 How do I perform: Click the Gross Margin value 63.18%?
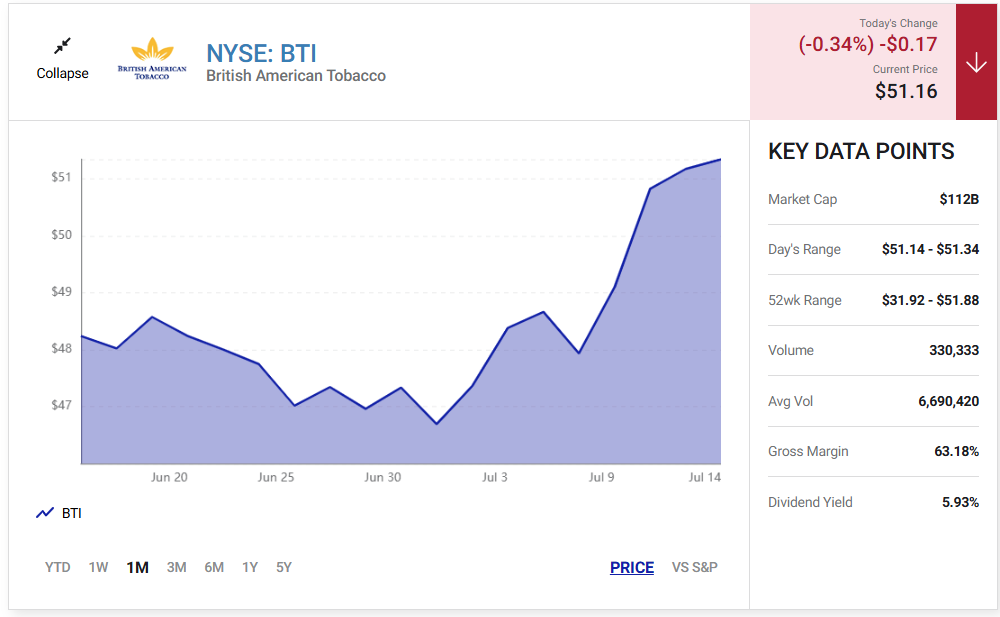point(957,451)
